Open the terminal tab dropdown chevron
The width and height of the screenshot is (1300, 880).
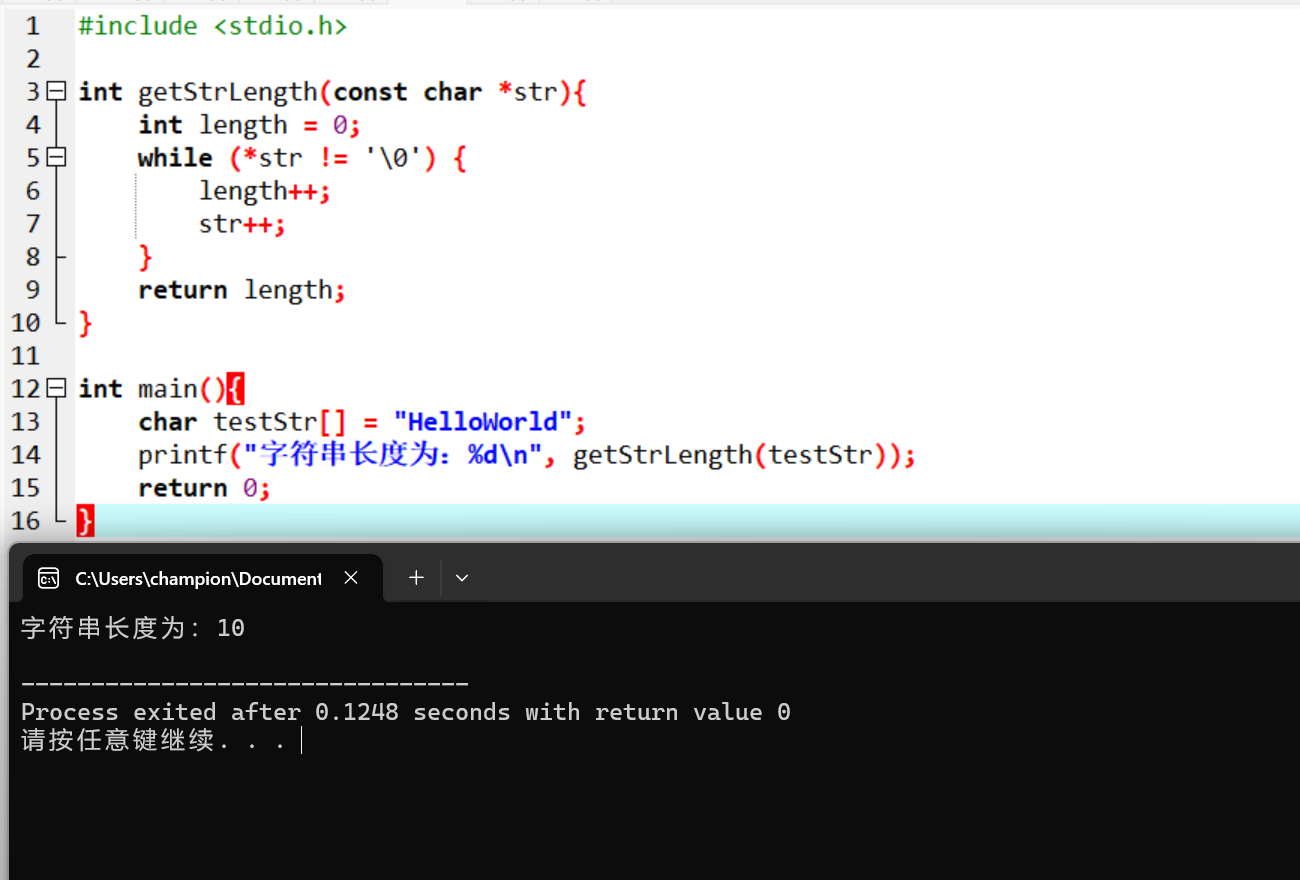point(462,578)
